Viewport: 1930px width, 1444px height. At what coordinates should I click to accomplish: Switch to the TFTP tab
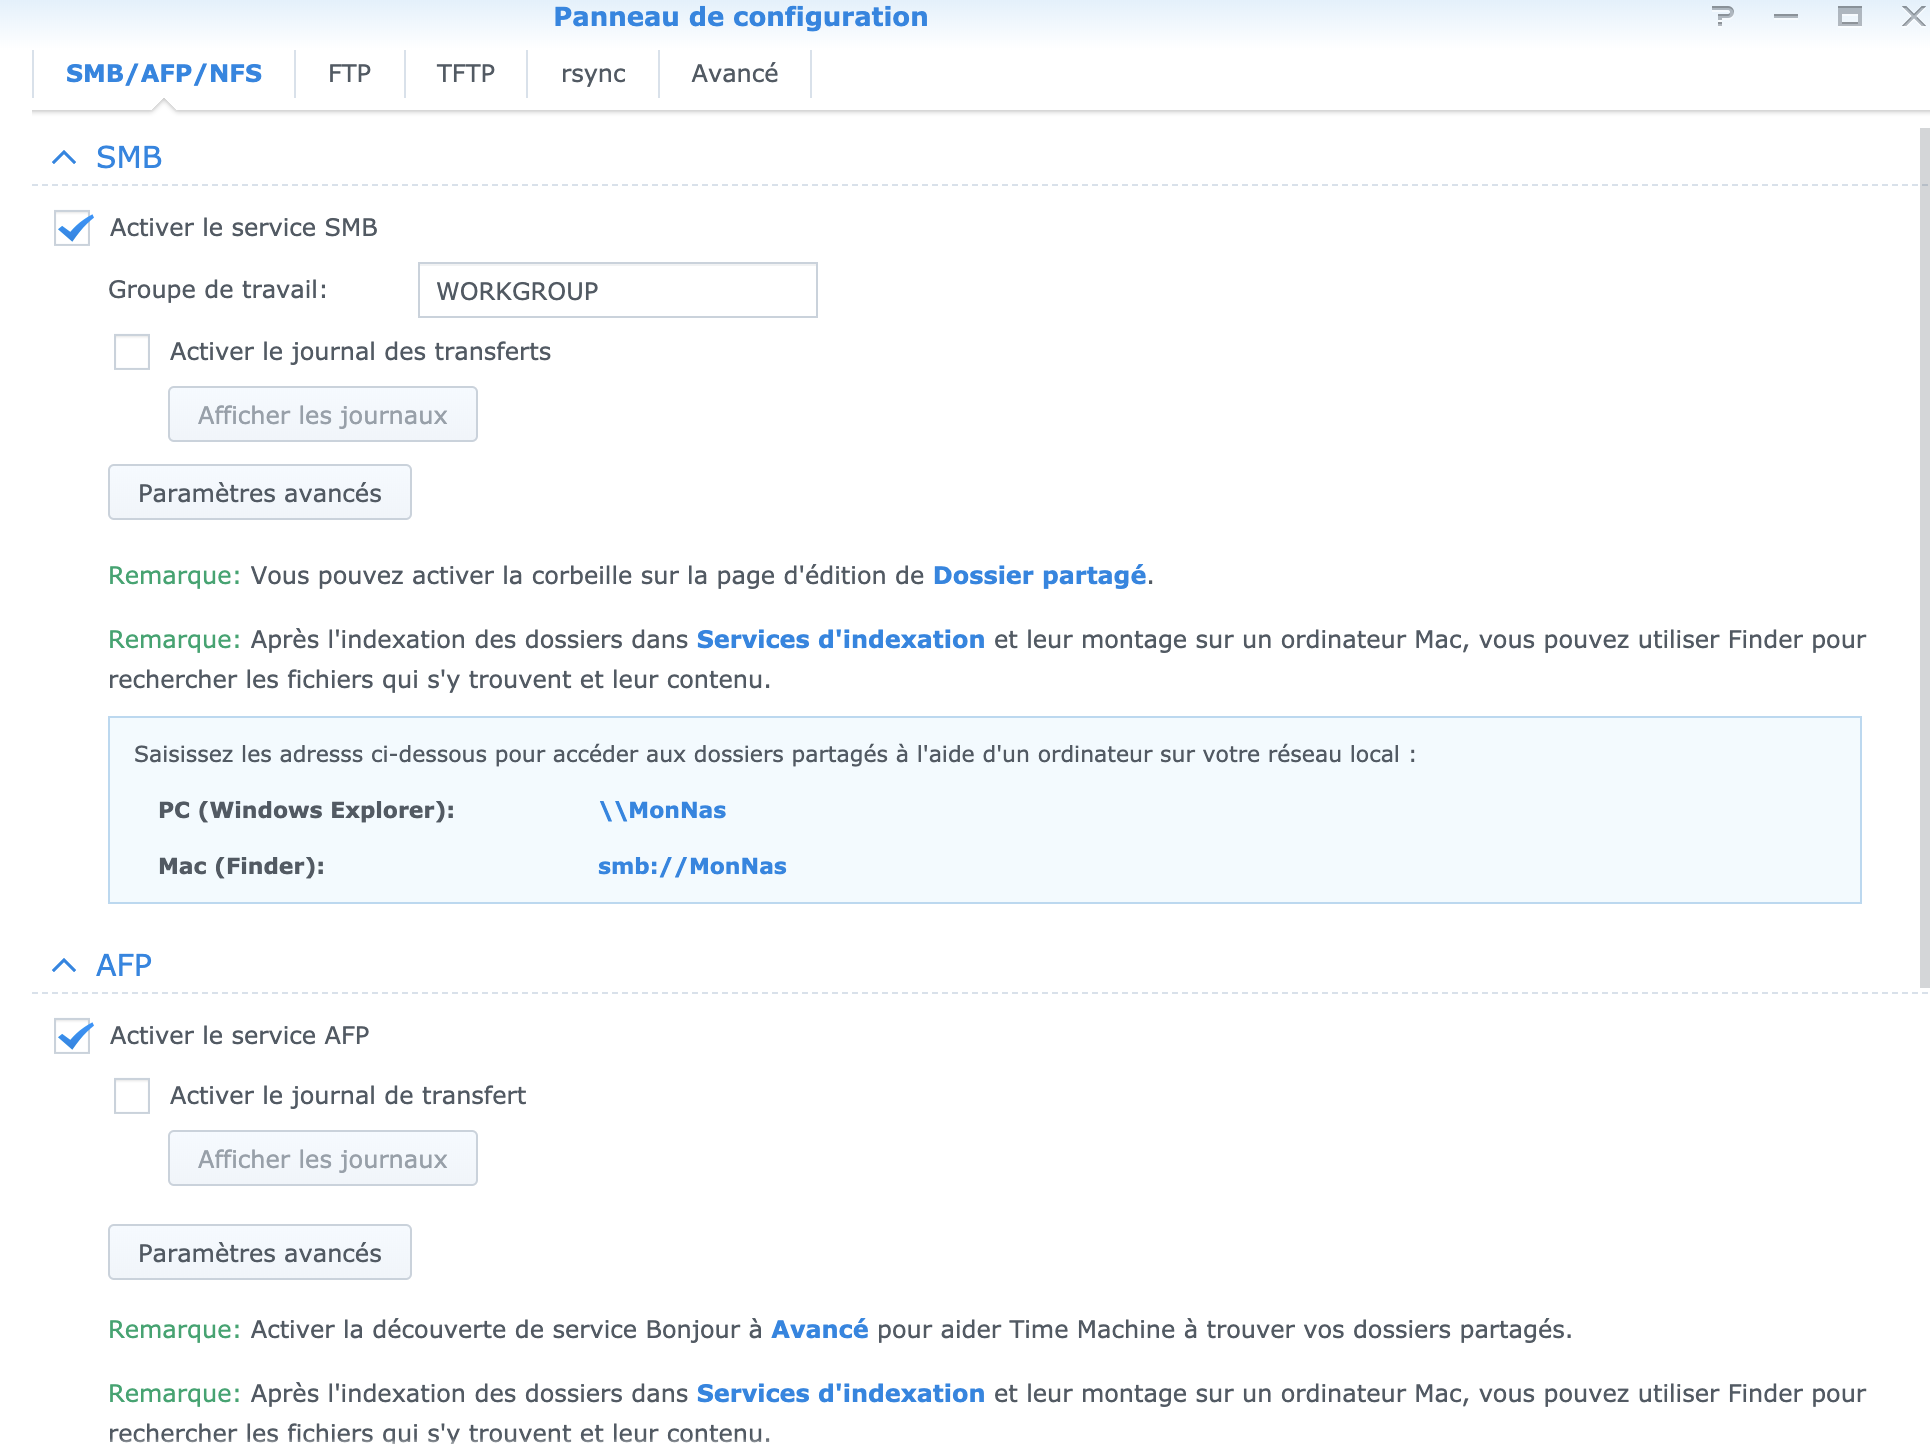[465, 74]
